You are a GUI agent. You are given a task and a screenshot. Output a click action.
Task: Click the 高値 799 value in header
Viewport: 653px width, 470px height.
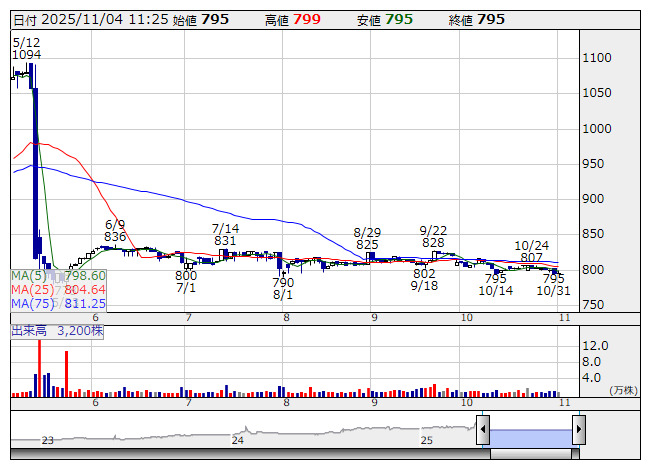[x=305, y=19]
